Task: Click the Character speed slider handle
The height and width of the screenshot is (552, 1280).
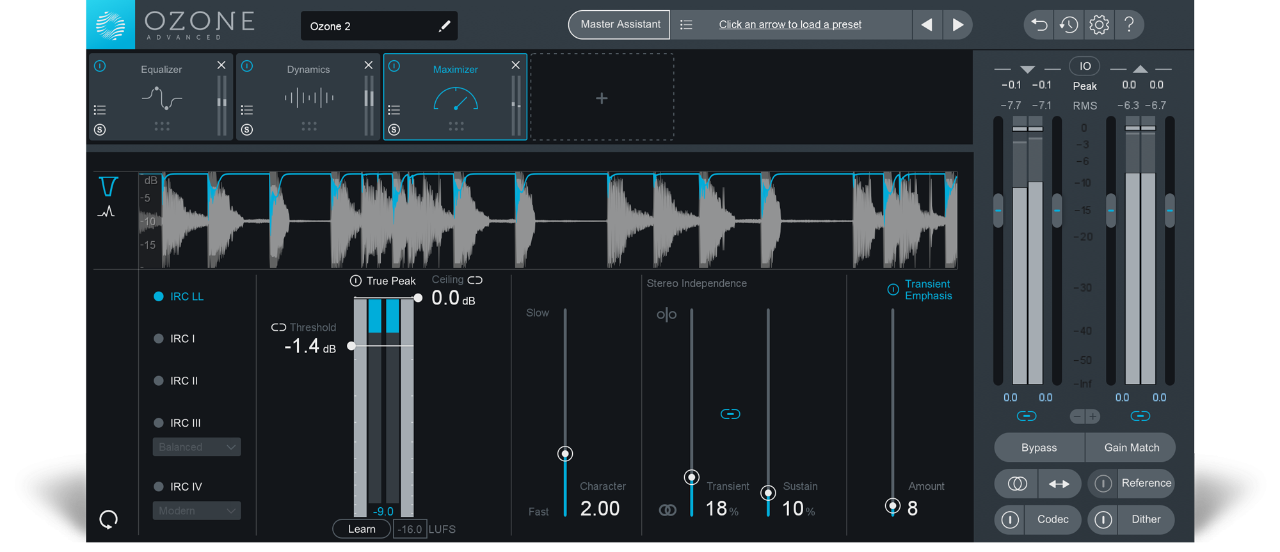Action: tap(565, 454)
